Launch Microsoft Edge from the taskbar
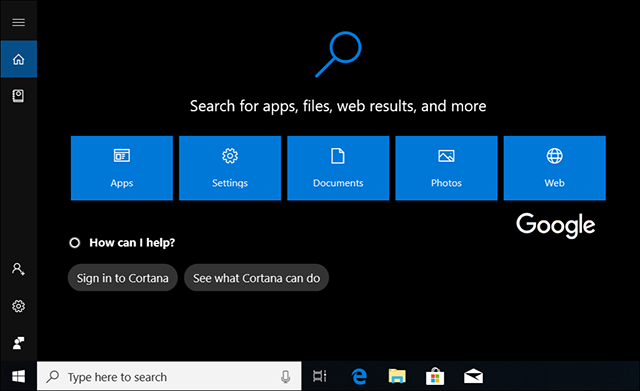 (359, 376)
